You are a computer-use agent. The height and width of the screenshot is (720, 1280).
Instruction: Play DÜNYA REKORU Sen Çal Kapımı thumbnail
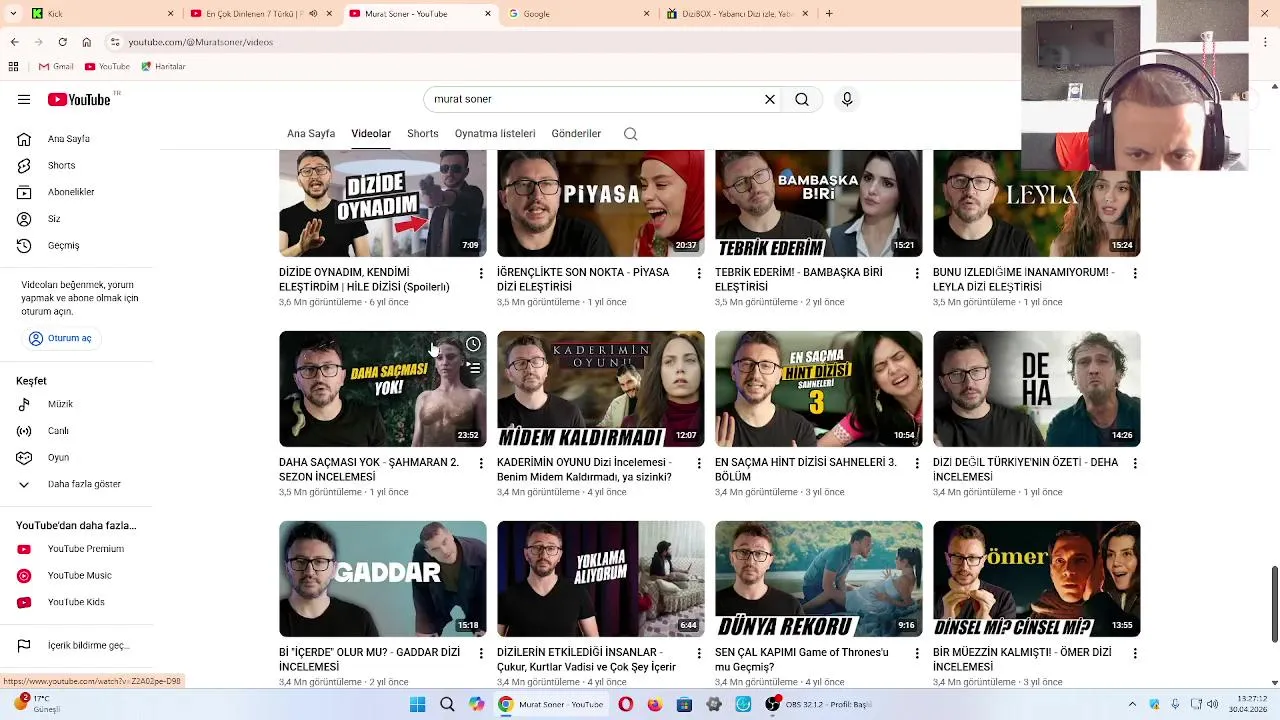coord(819,579)
